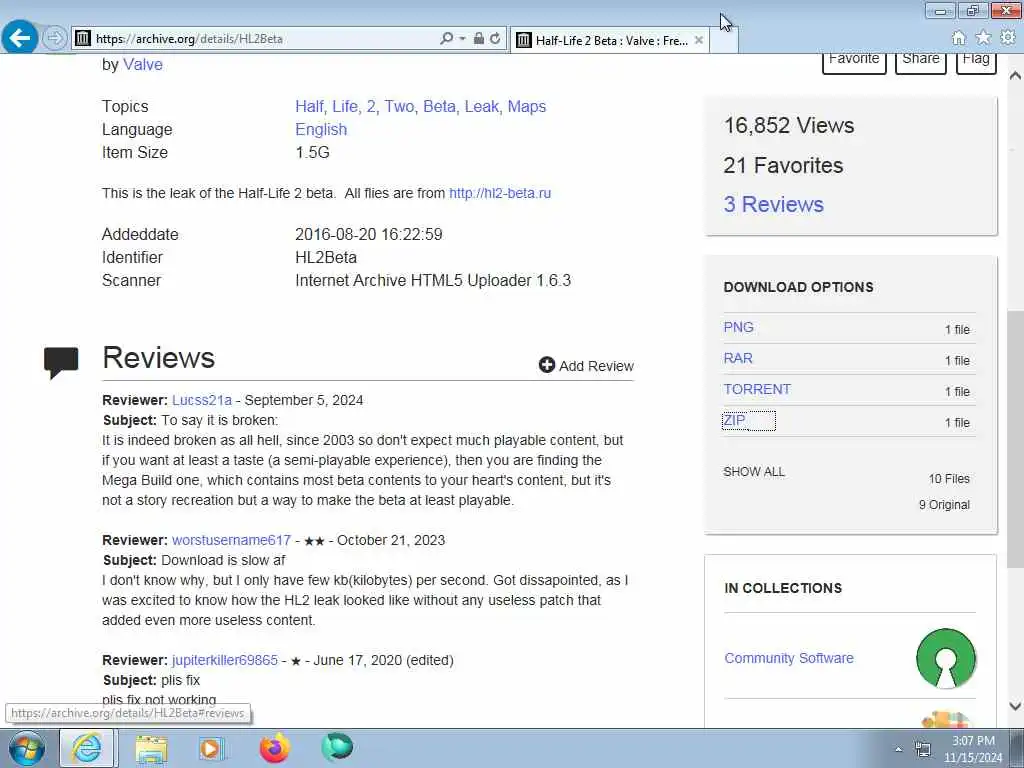Click the security lock icon
The image size is (1024, 768).
click(x=479, y=39)
